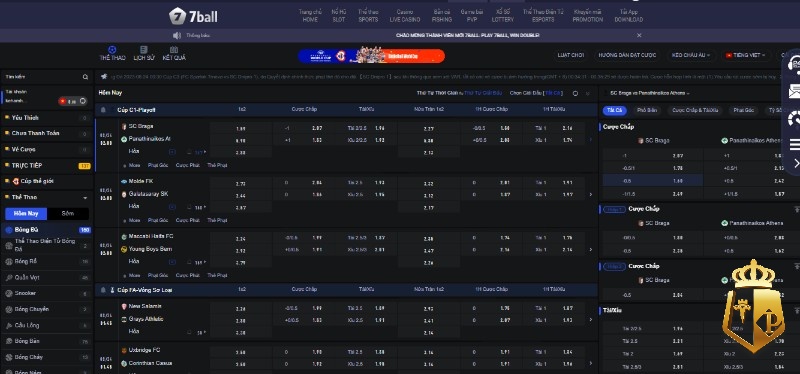
Task: Sort by Thứ Tự Thời Gian
Action: 438,93
